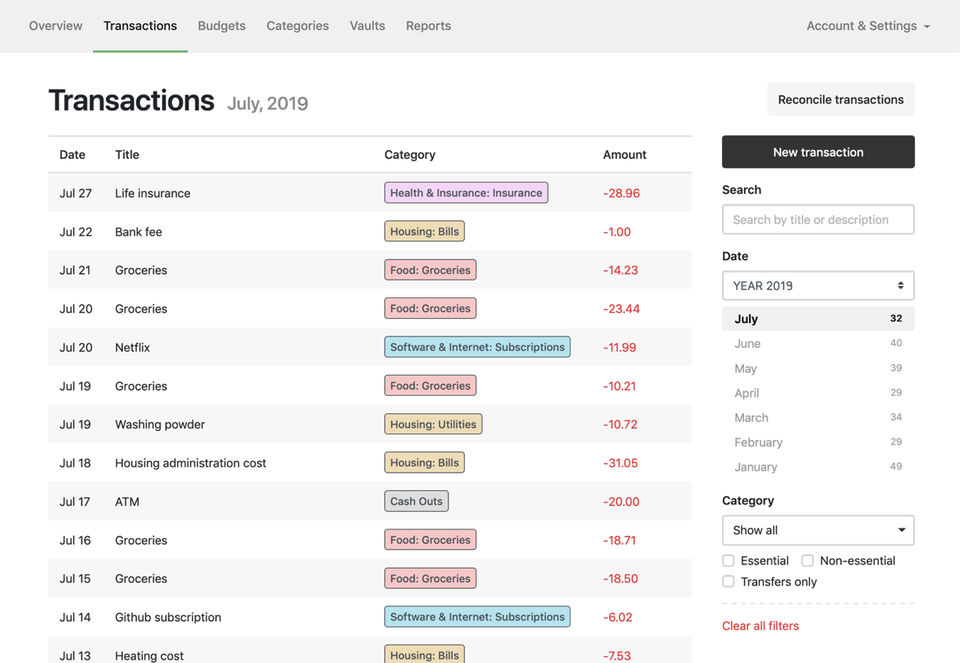Click the Amount column header
This screenshot has width=960, height=663.
pyautogui.click(x=624, y=155)
